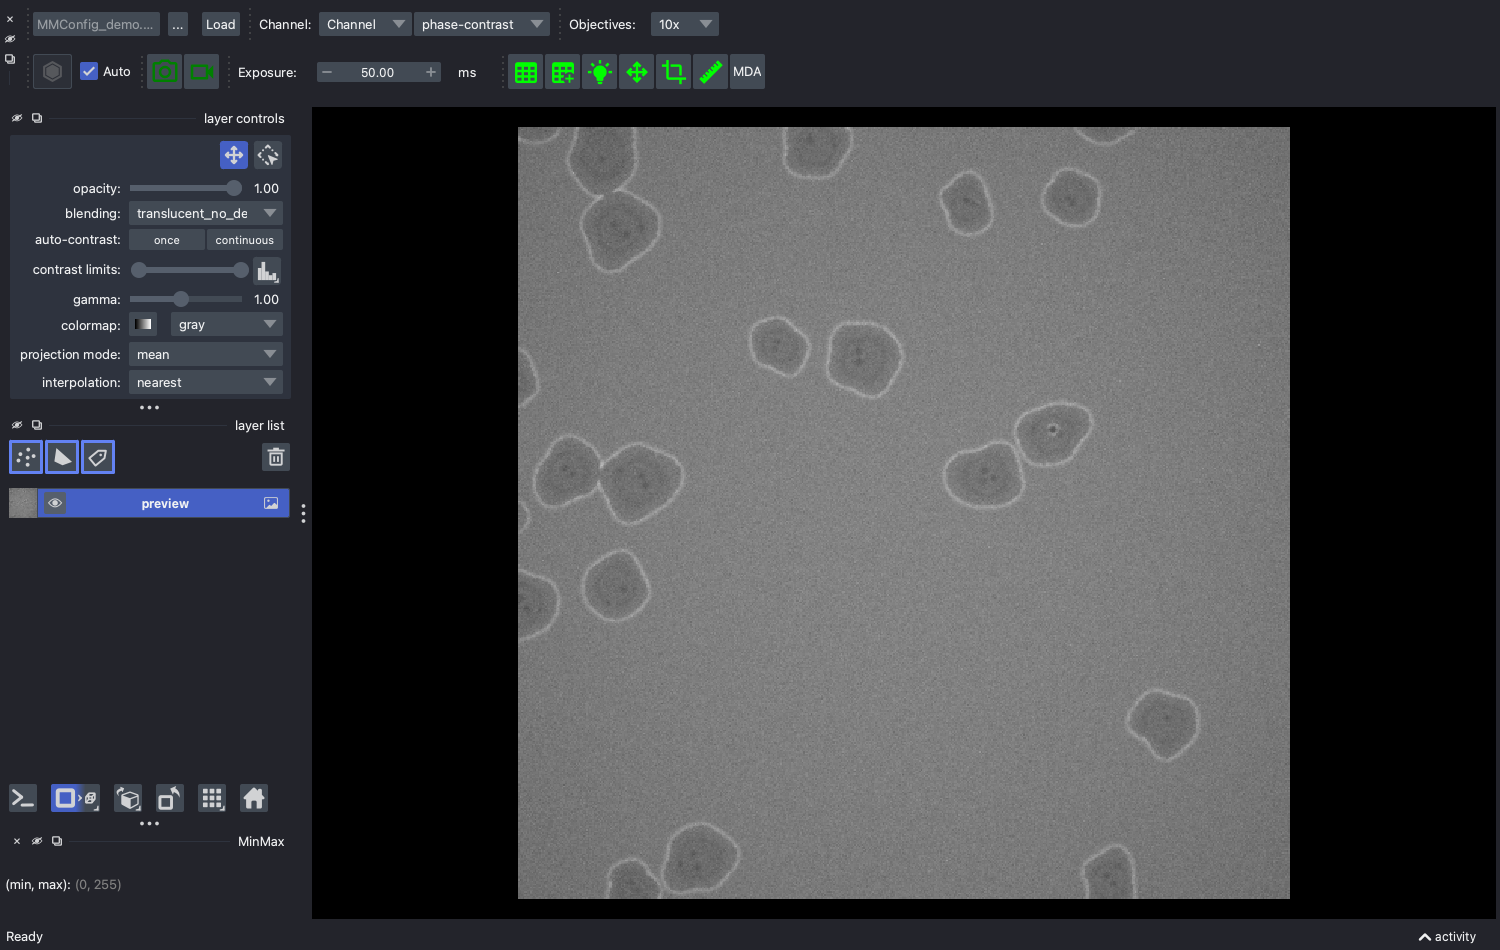1500x950 pixels.
Task: Click the transpose dimensions icon
Action: [170, 798]
